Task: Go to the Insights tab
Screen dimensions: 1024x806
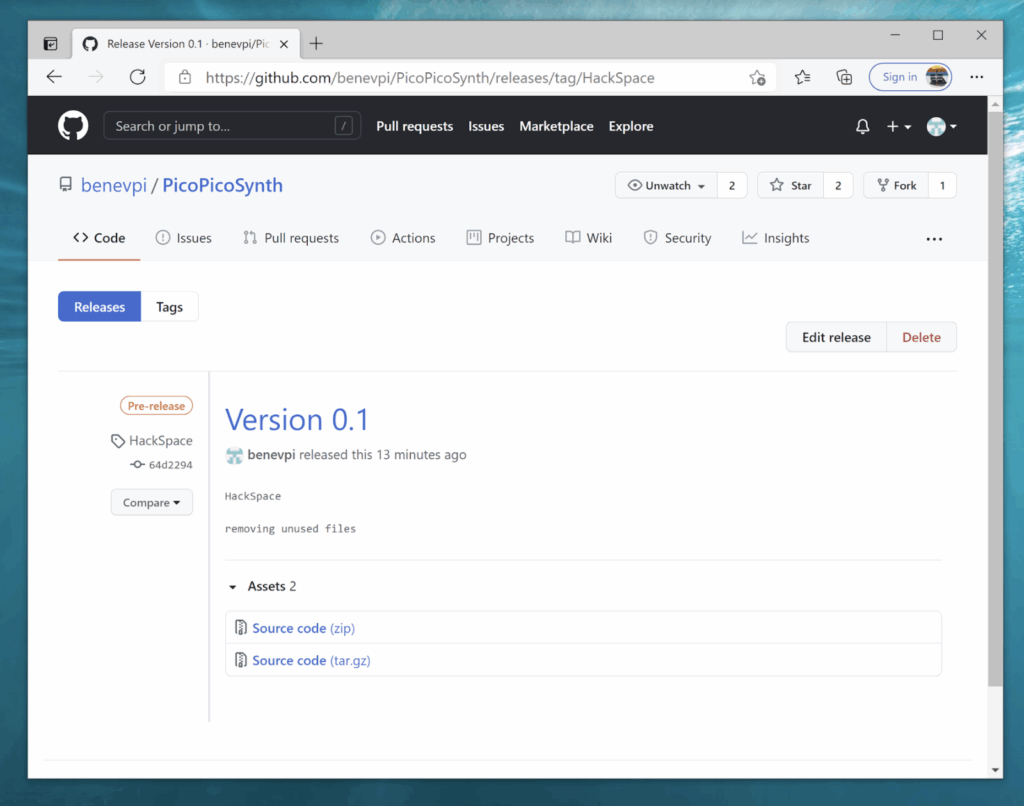Action: pyautogui.click(x=775, y=238)
